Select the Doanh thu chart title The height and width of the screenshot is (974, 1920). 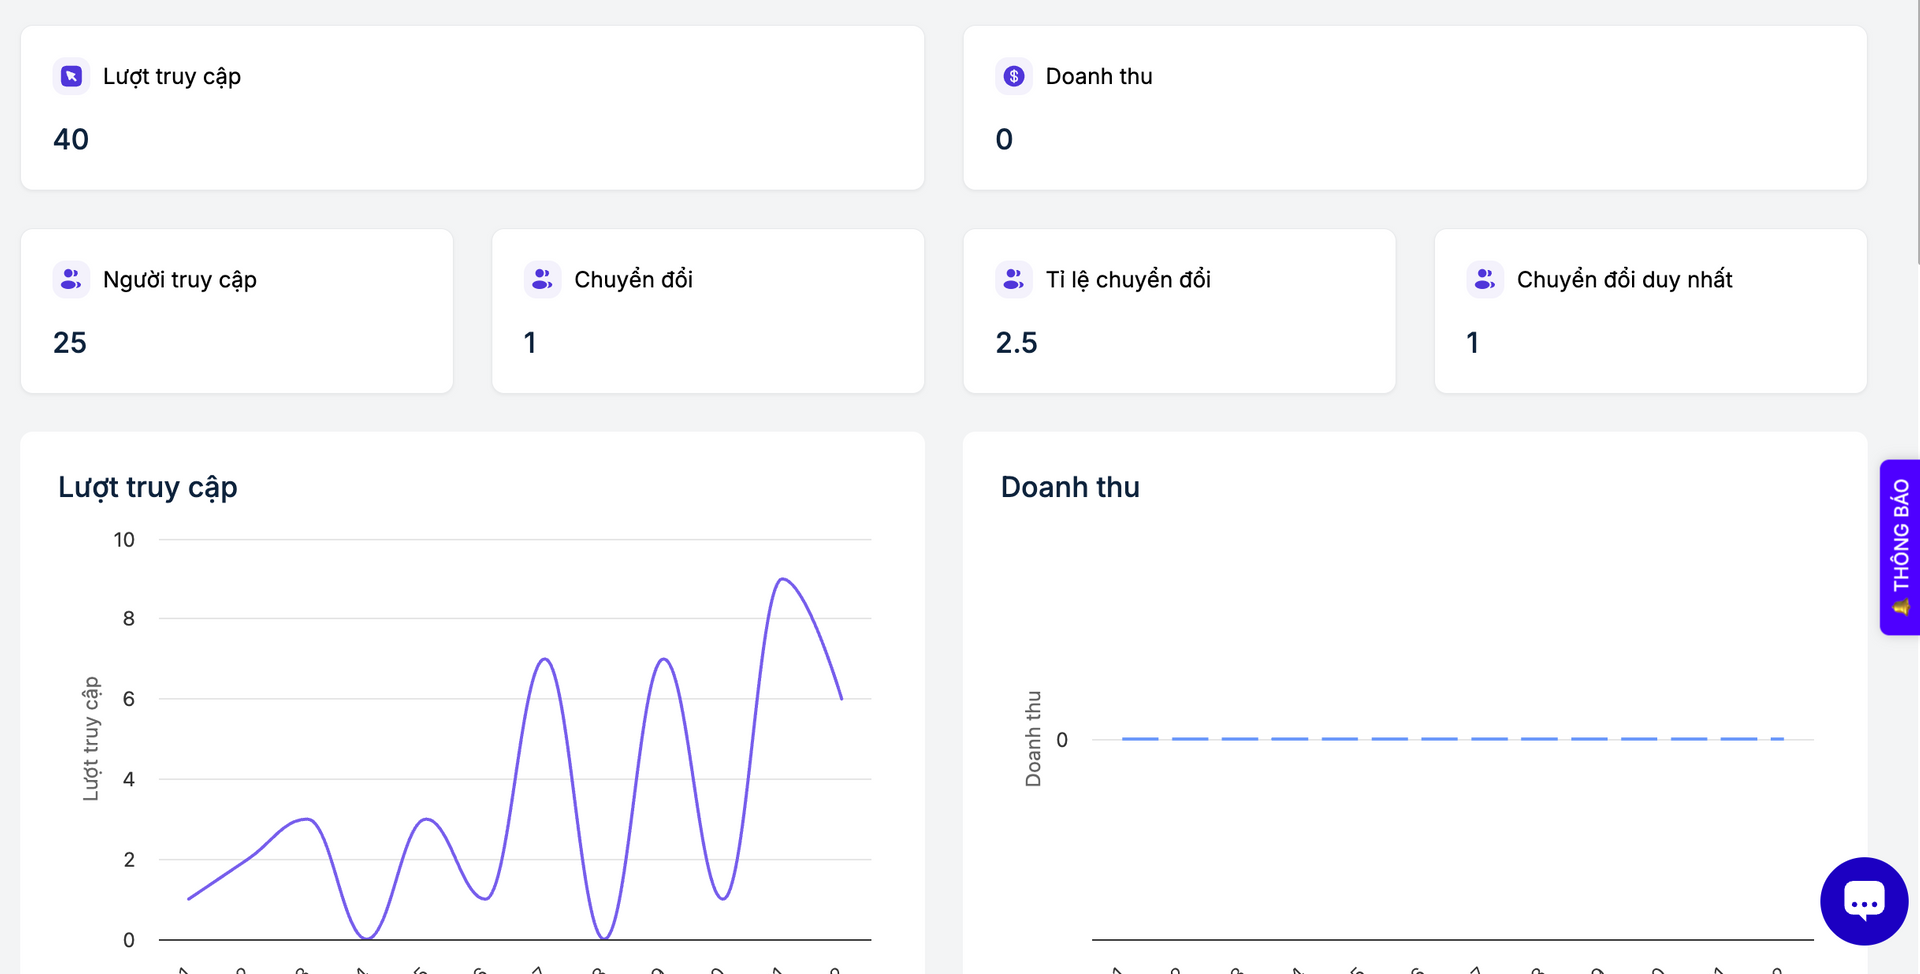1070,487
